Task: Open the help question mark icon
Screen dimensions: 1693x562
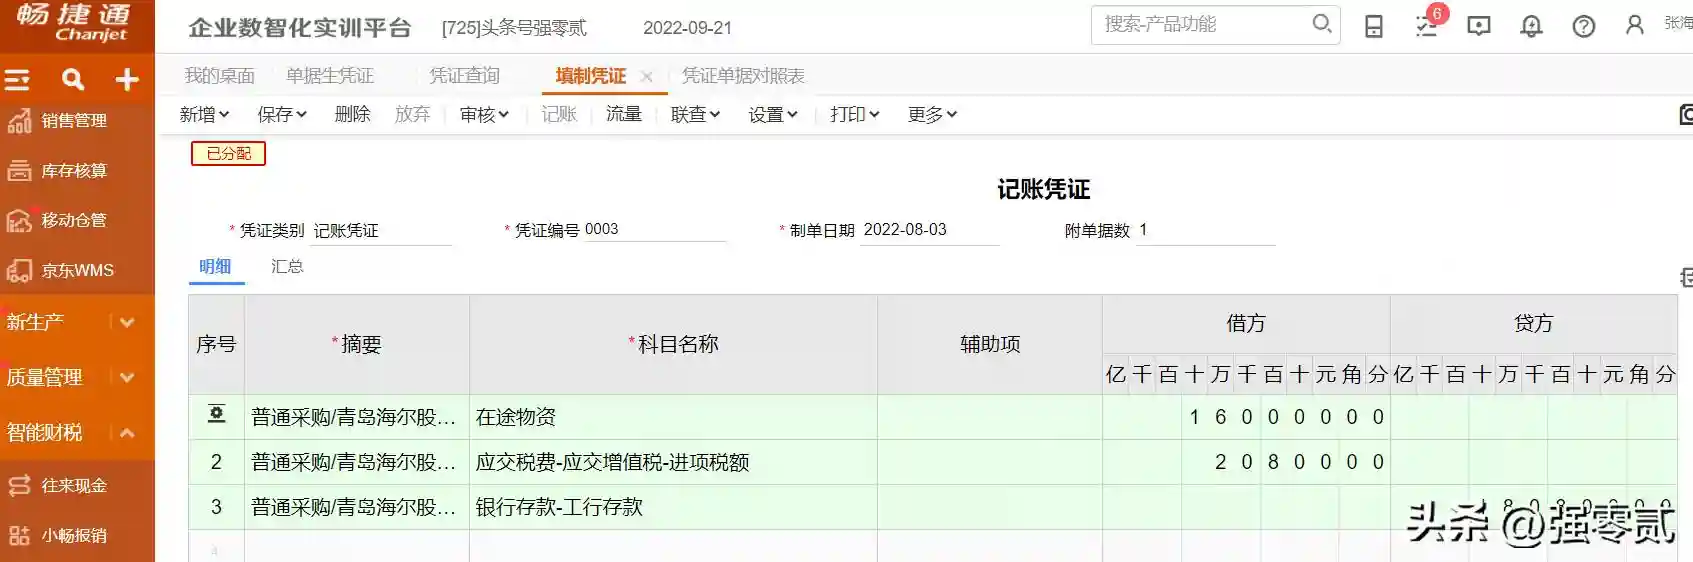Action: pos(1584,26)
